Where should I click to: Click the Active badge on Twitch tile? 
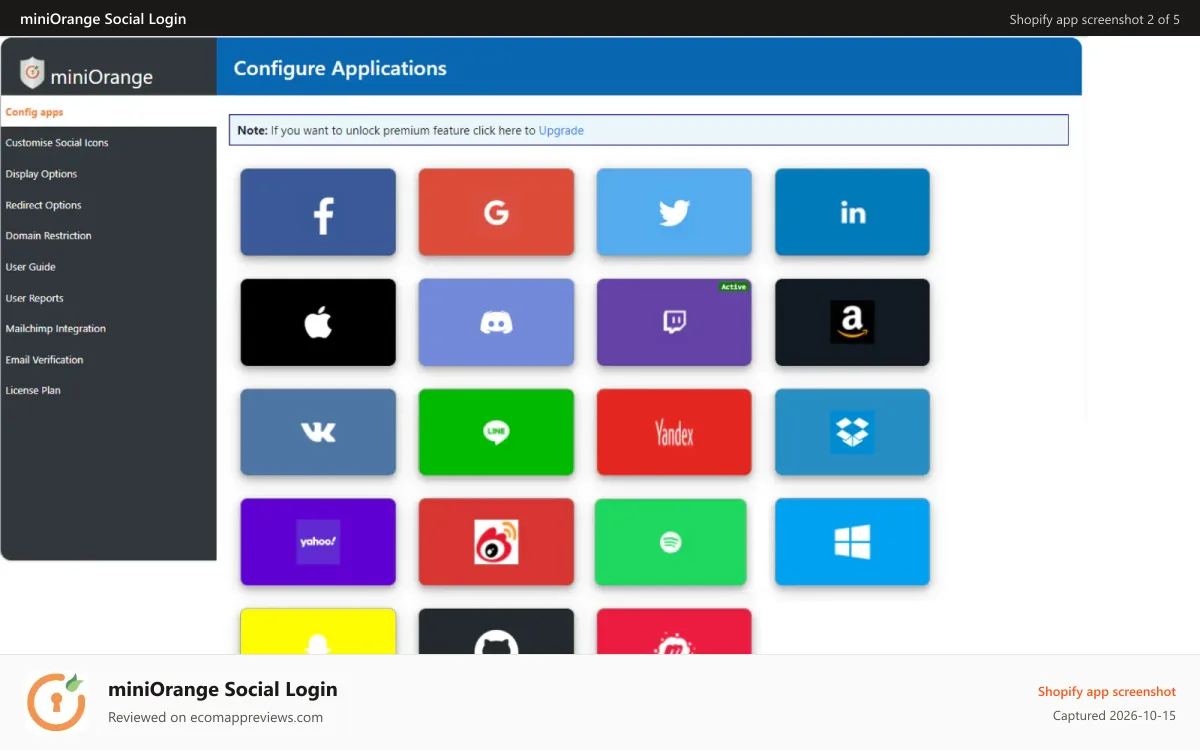click(733, 287)
